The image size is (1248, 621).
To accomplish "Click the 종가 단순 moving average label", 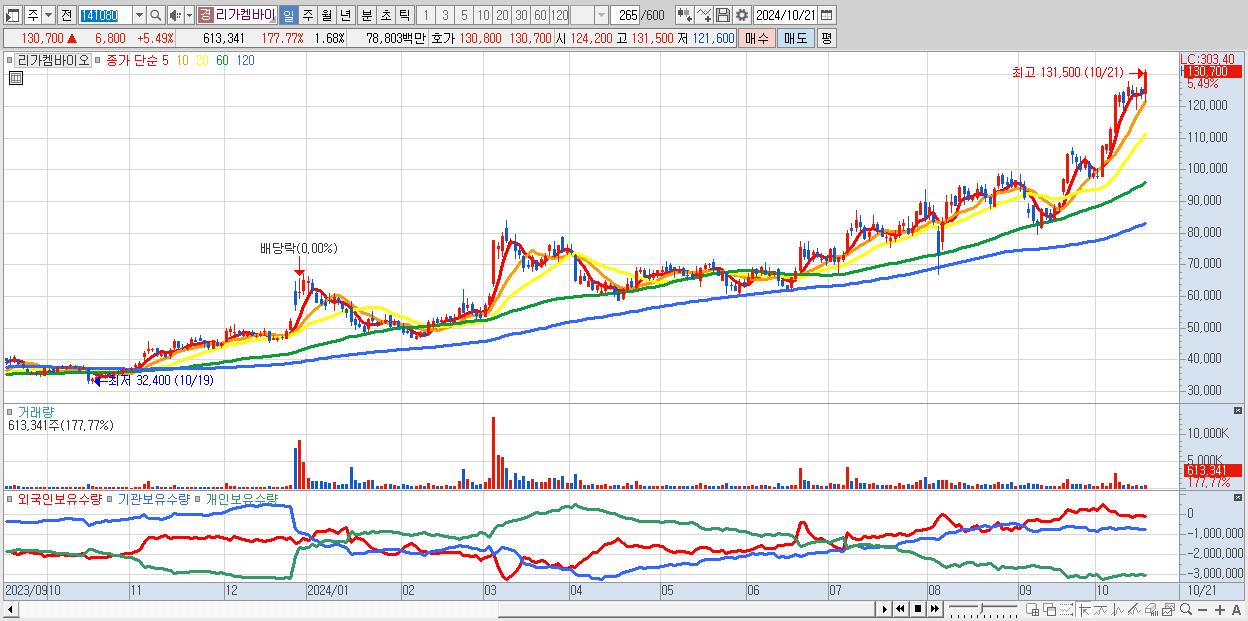I will coord(132,60).
